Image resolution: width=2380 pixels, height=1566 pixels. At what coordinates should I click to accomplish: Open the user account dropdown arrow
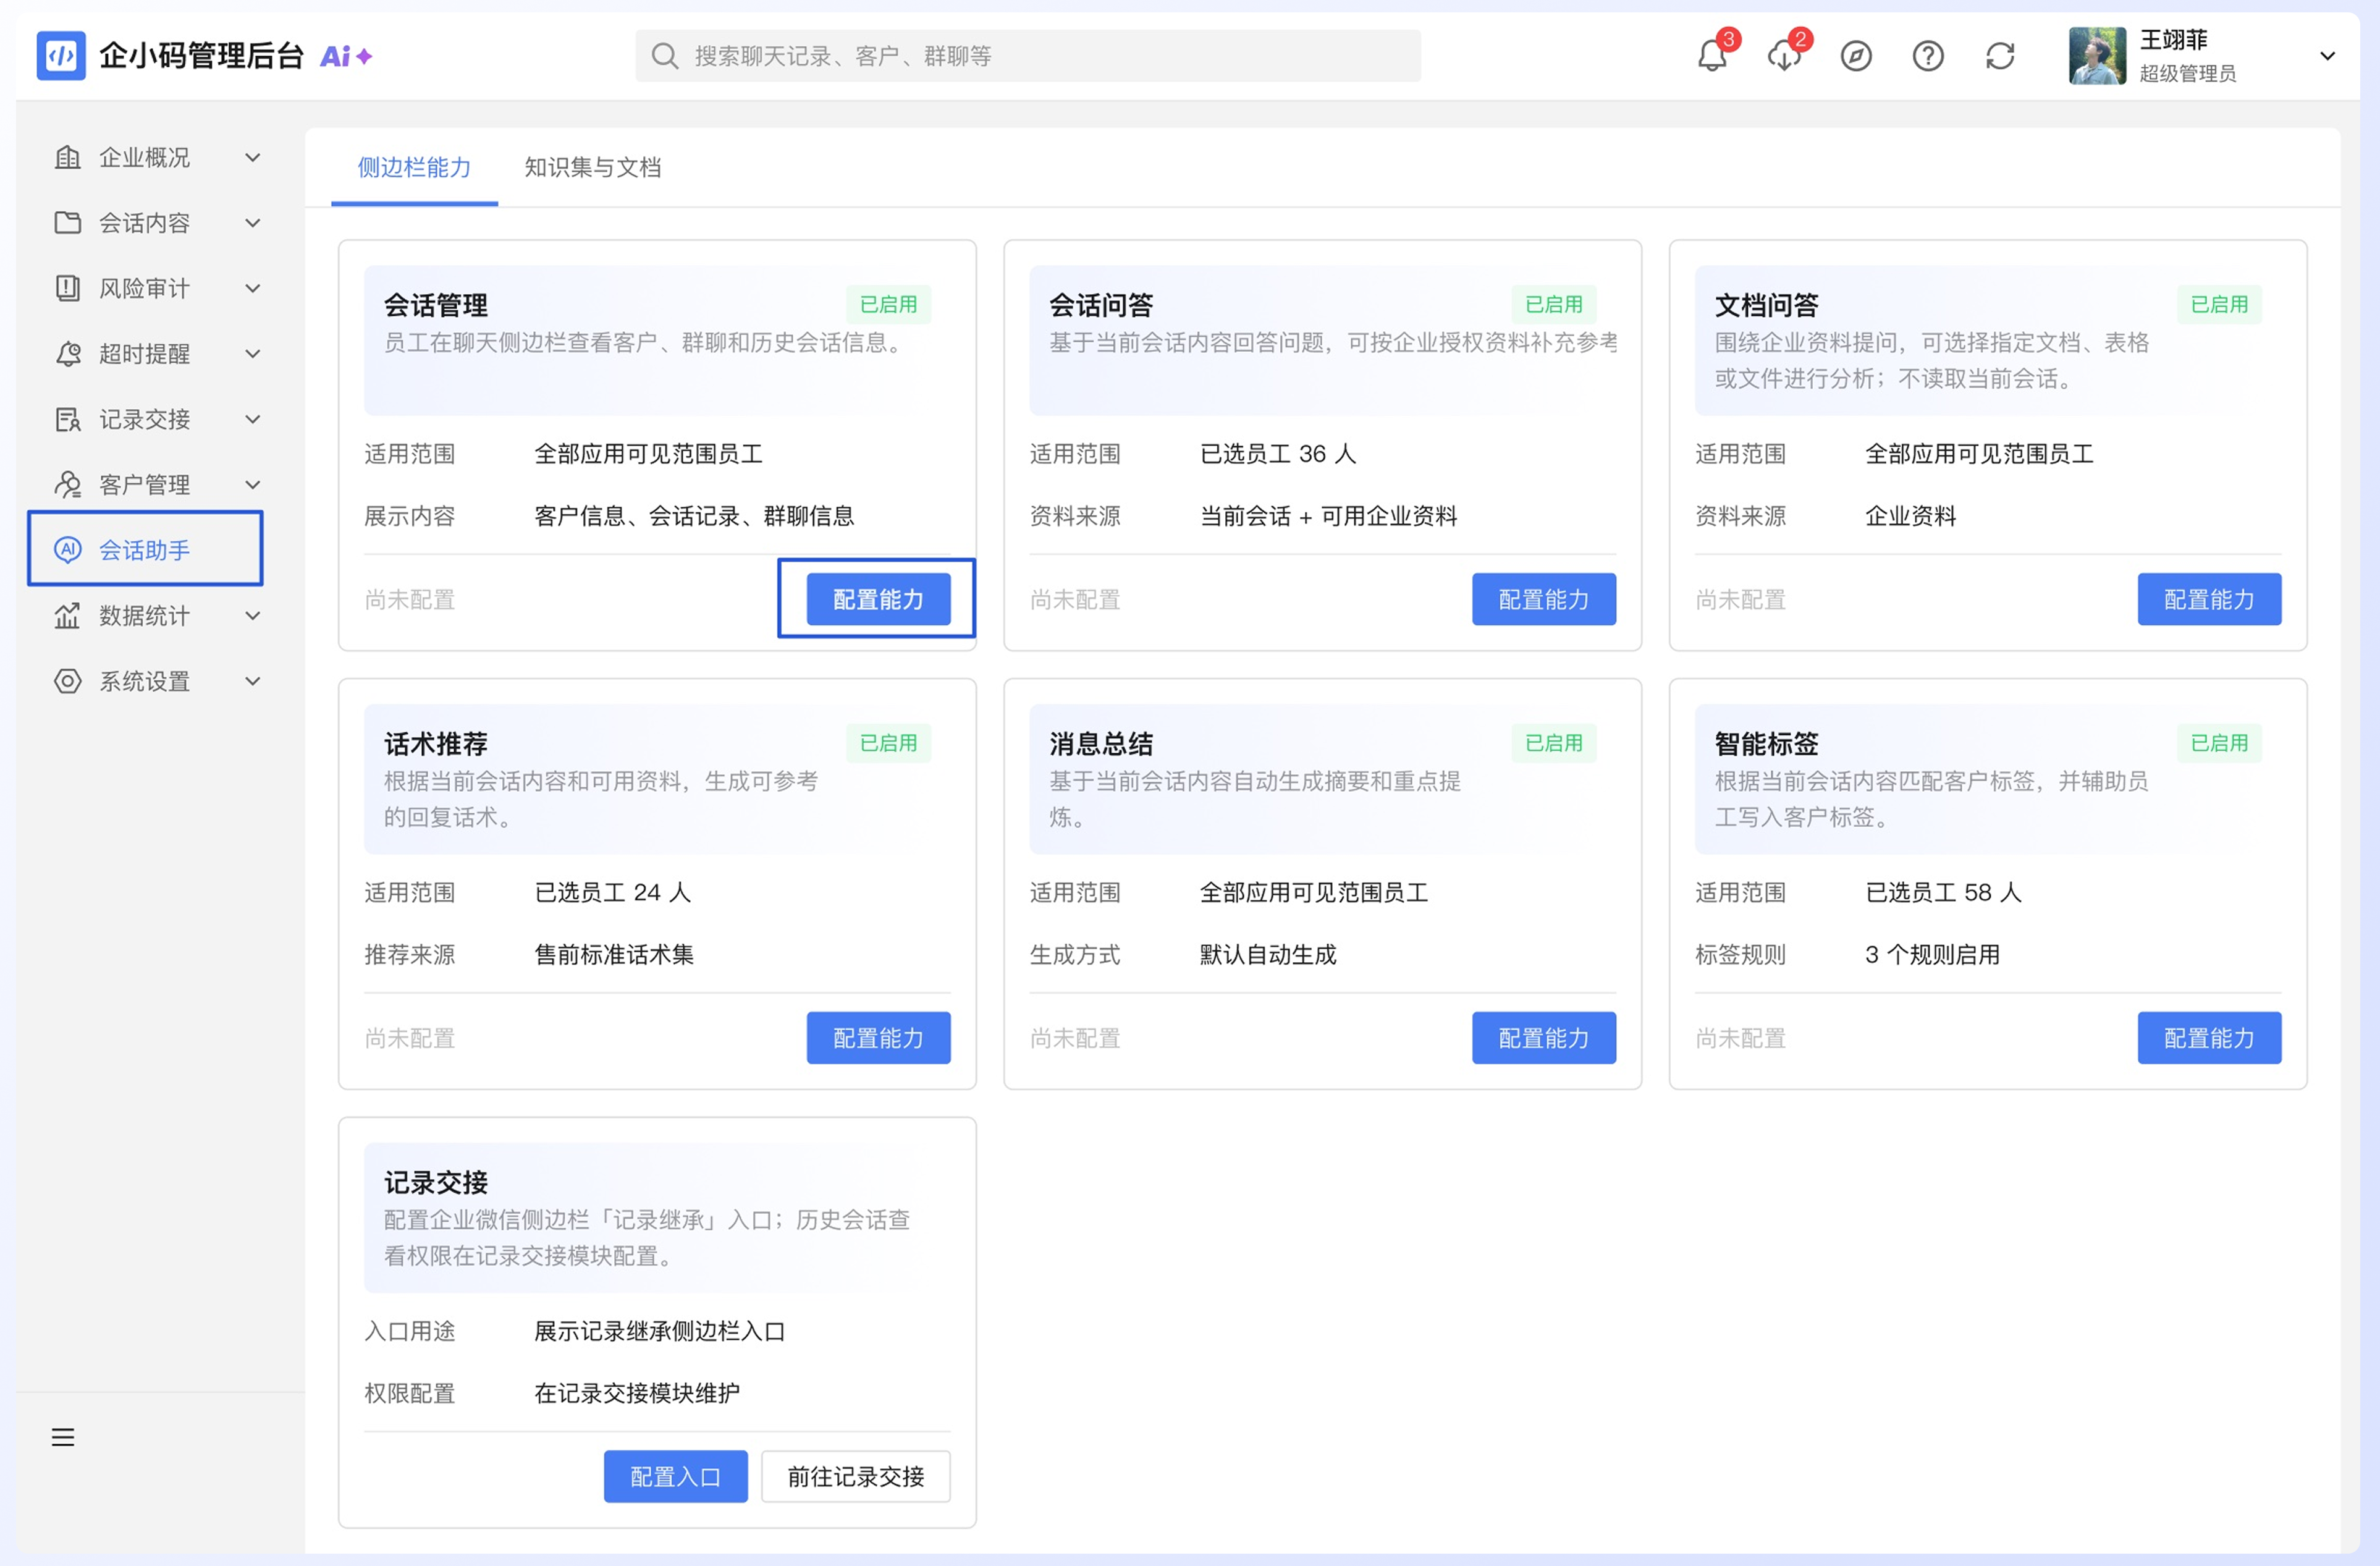coord(2327,56)
